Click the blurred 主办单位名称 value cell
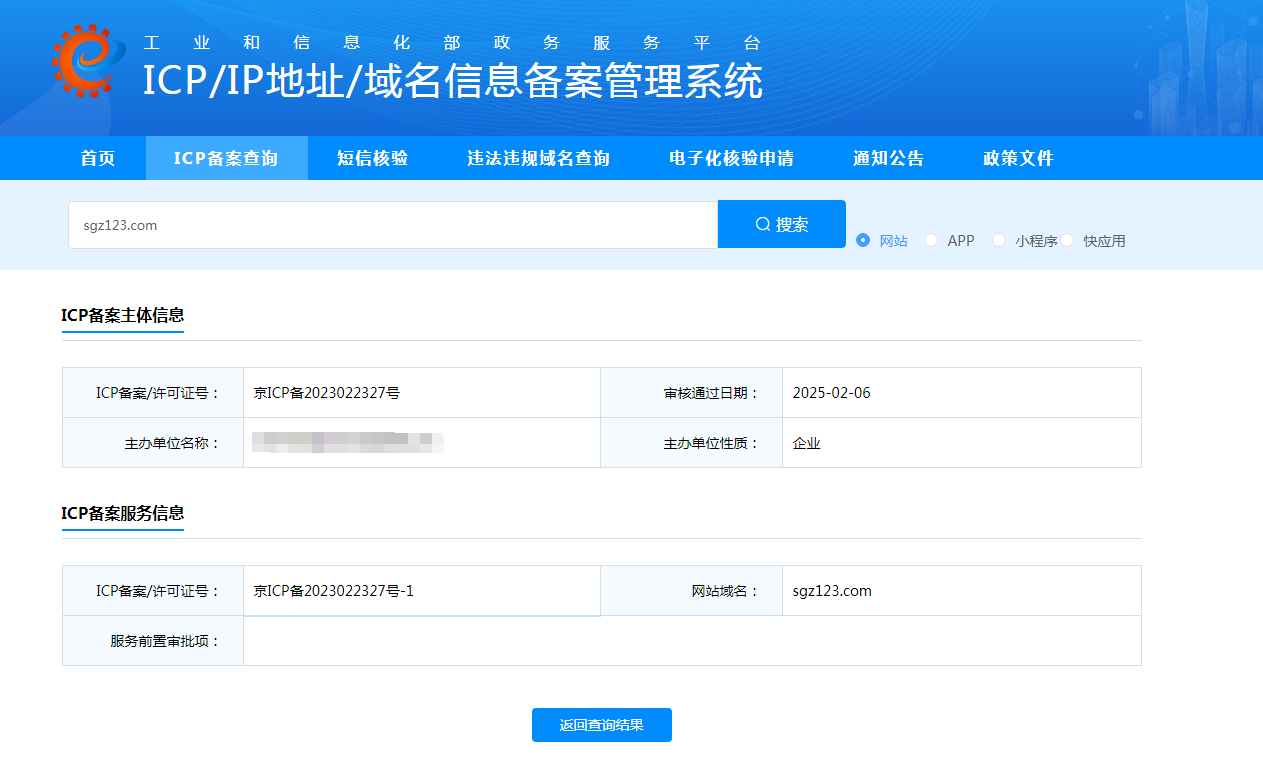The width and height of the screenshot is (1263, 764). tap(422, 443)
